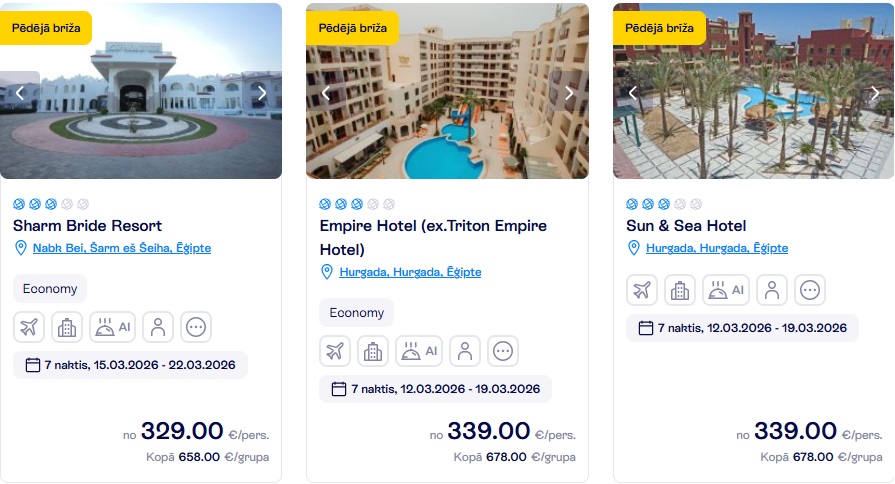Image resolution: width=895 pixels, height=484 pixels.
Task: Click hotel building icon on Empire Hotel card
Action: pos(373,351)
